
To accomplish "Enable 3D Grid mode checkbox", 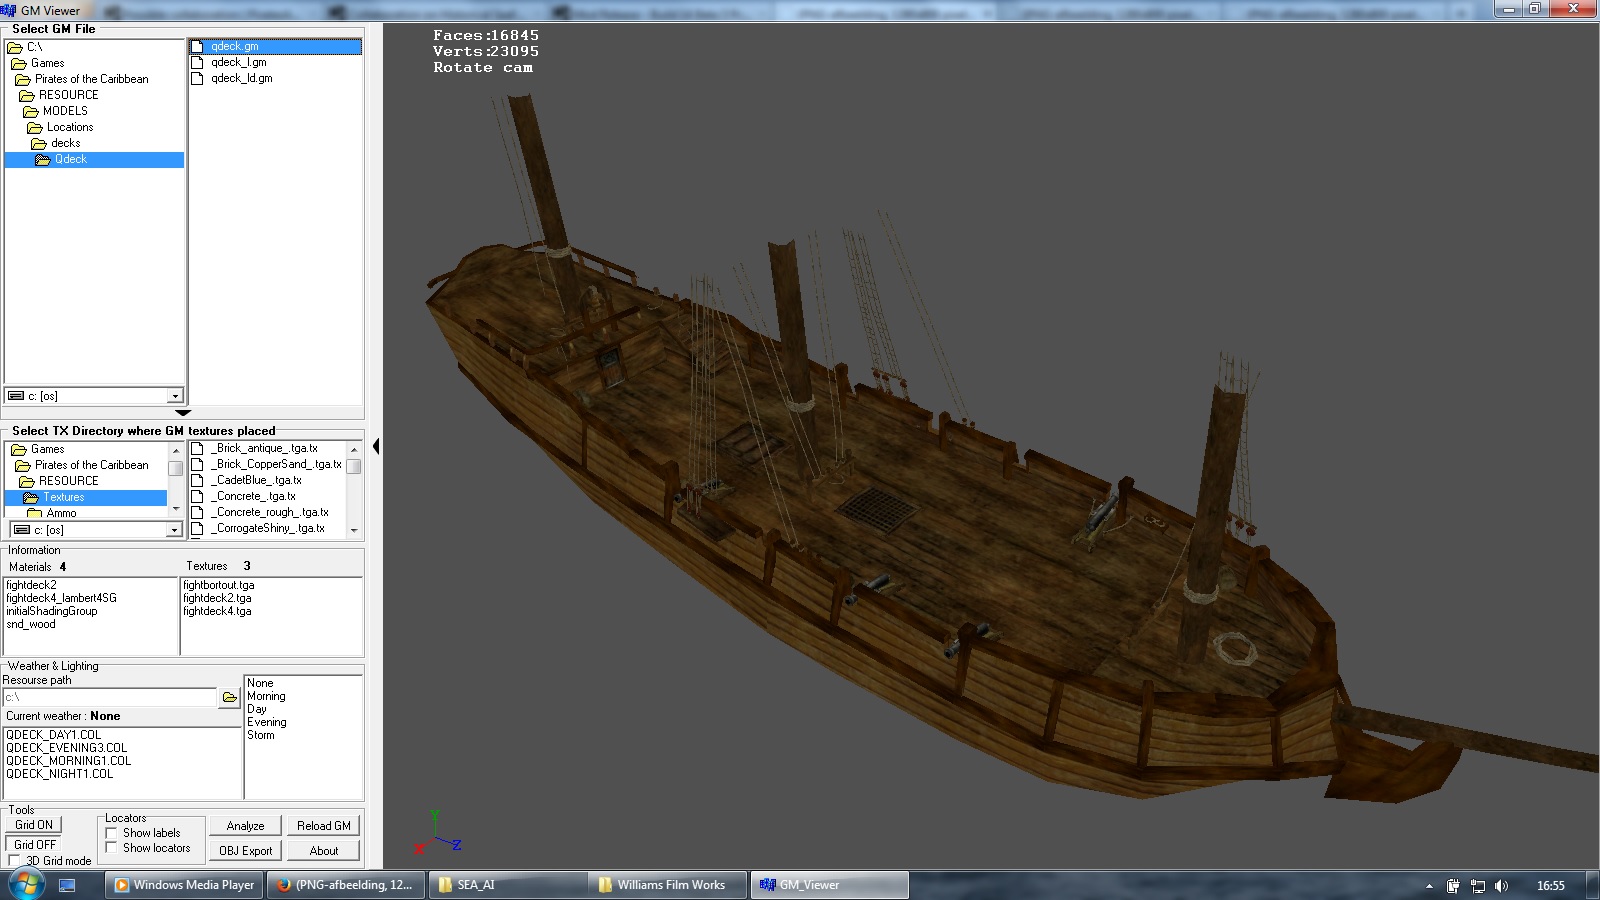I will pos(14,861).
